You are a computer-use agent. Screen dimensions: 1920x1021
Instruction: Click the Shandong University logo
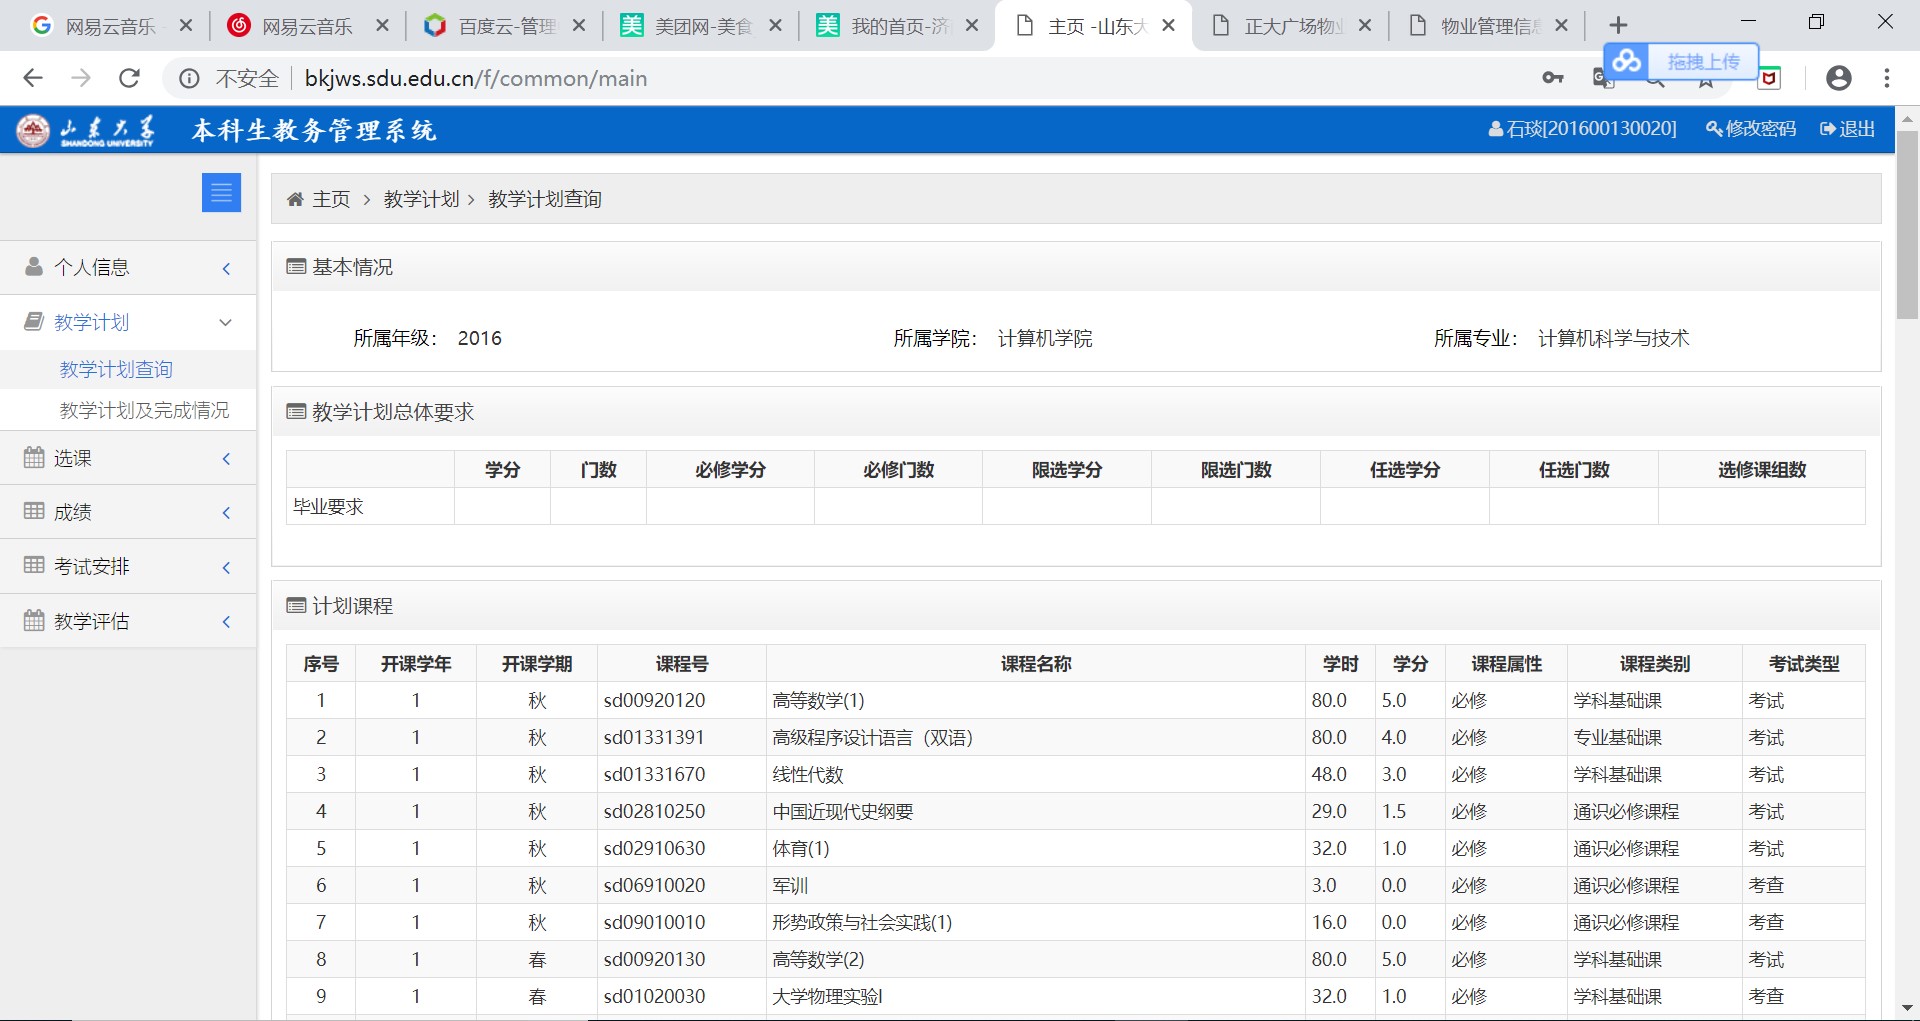[x=87, y=130]
